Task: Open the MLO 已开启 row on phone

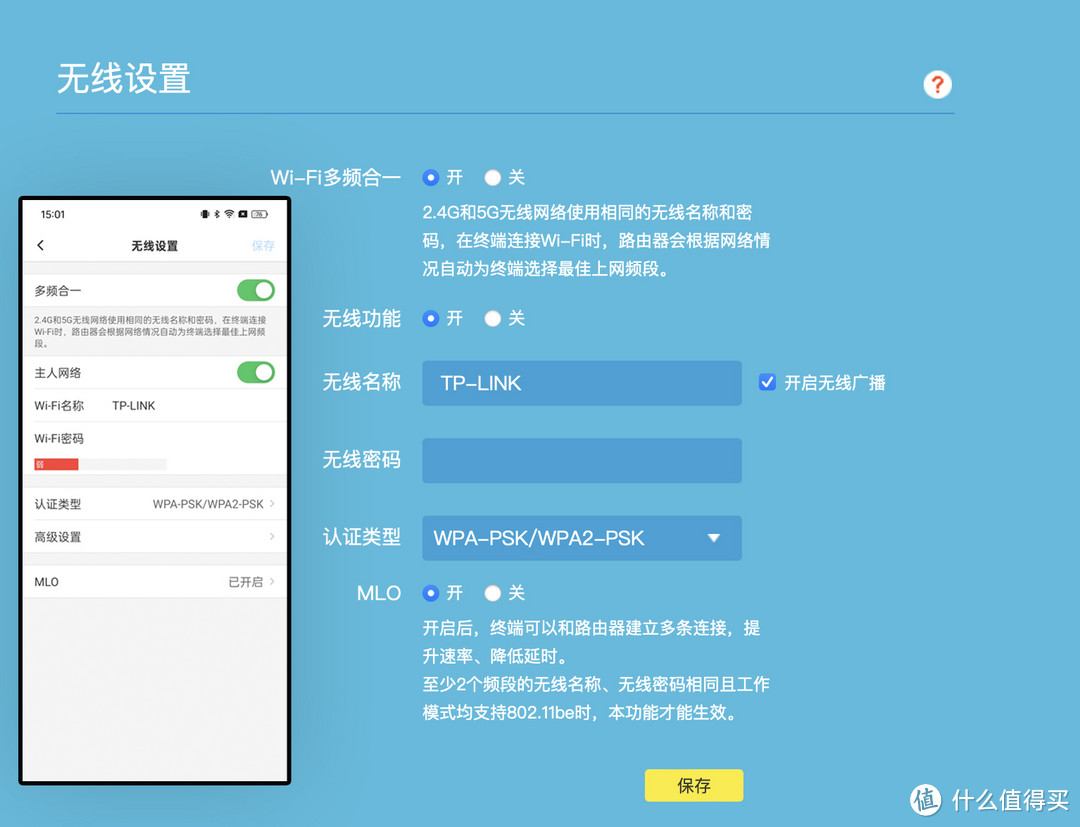Action: pyautogui.click(x=155, y=582)
